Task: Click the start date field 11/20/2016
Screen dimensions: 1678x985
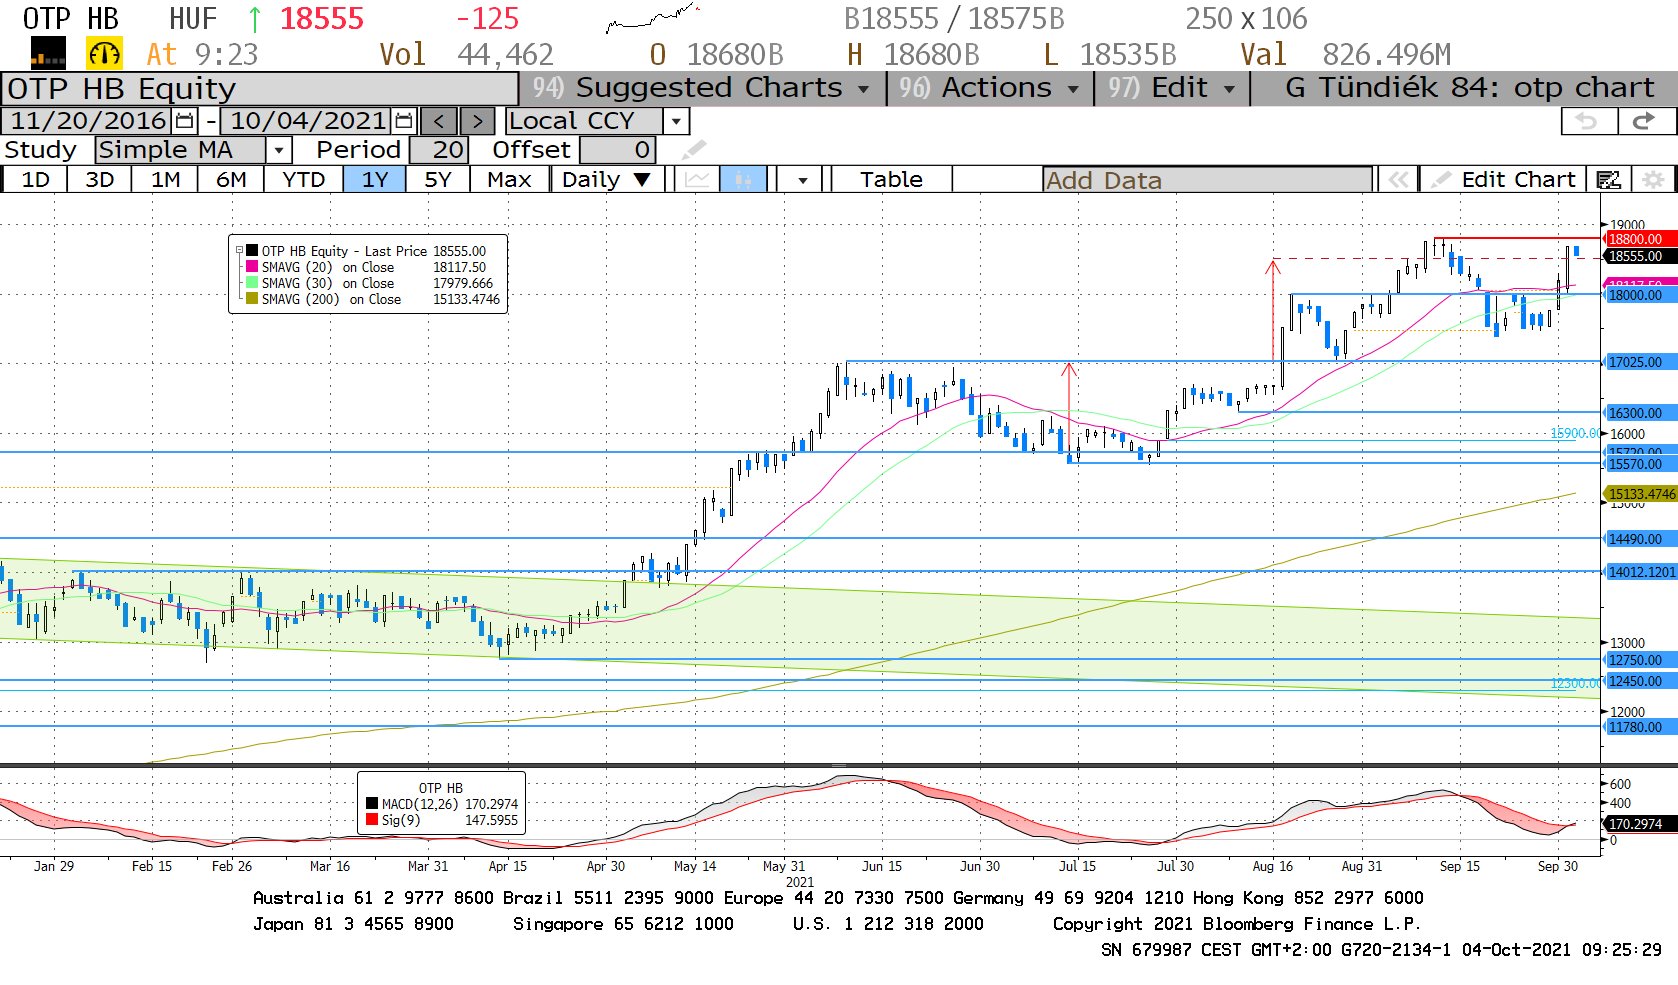Action: [x=88, y=121]
